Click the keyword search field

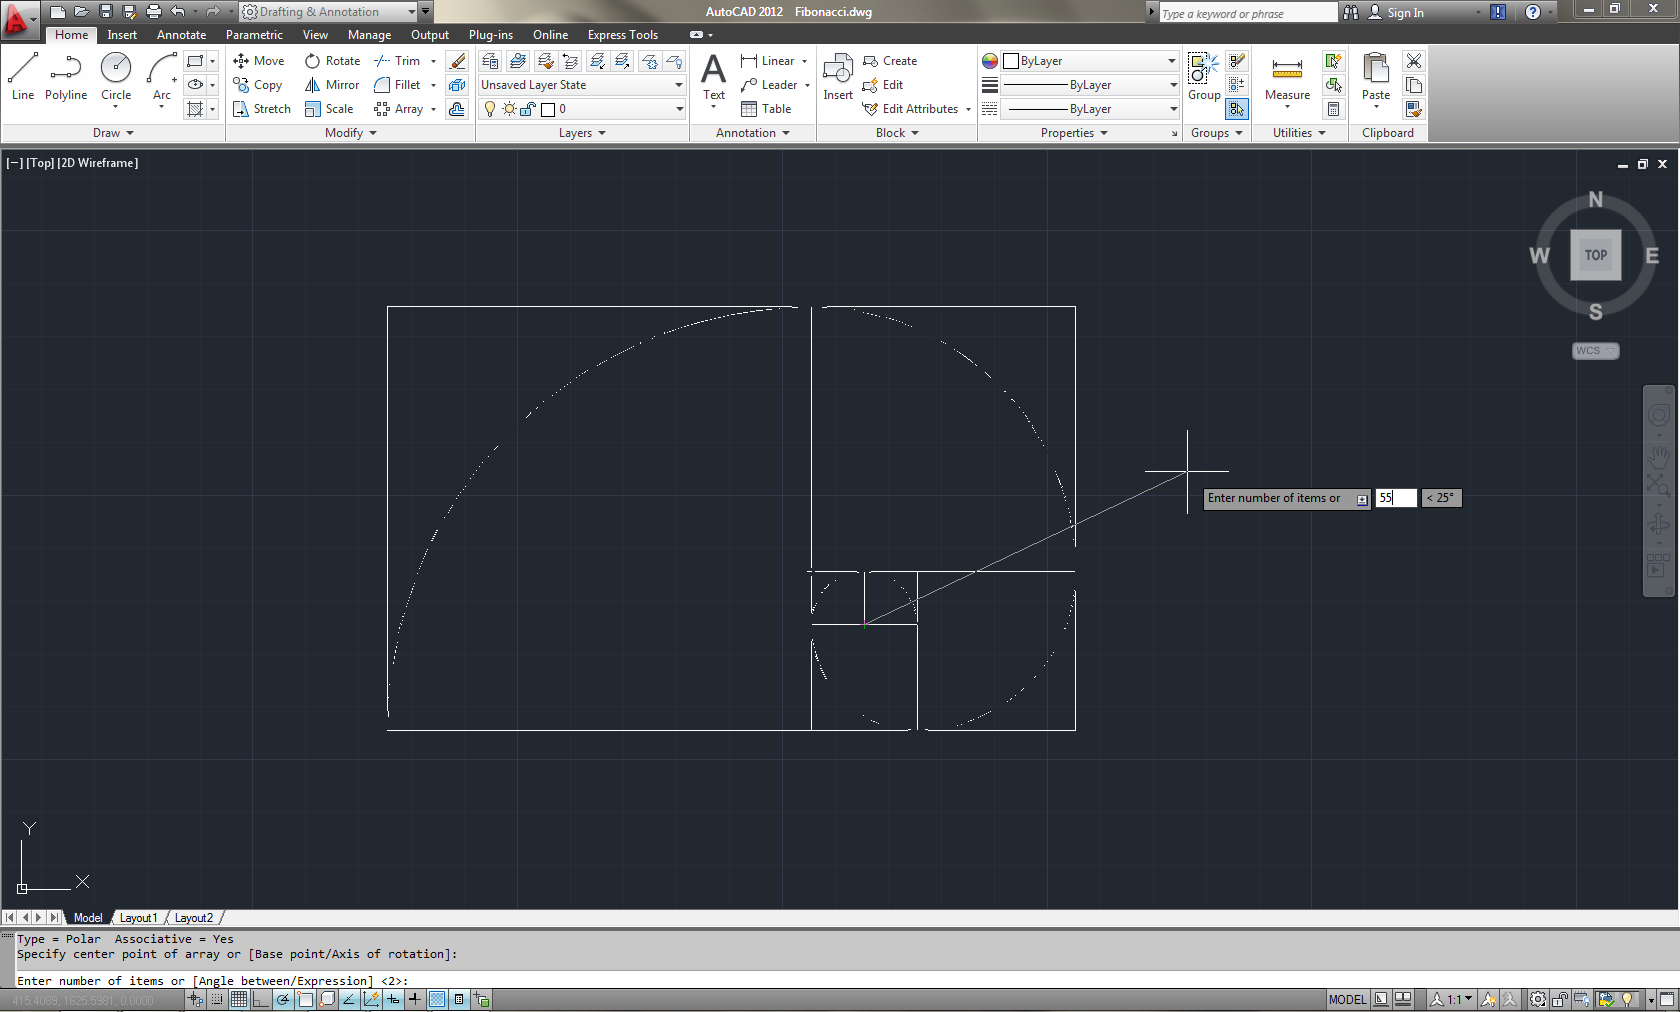click(1247, 13)
